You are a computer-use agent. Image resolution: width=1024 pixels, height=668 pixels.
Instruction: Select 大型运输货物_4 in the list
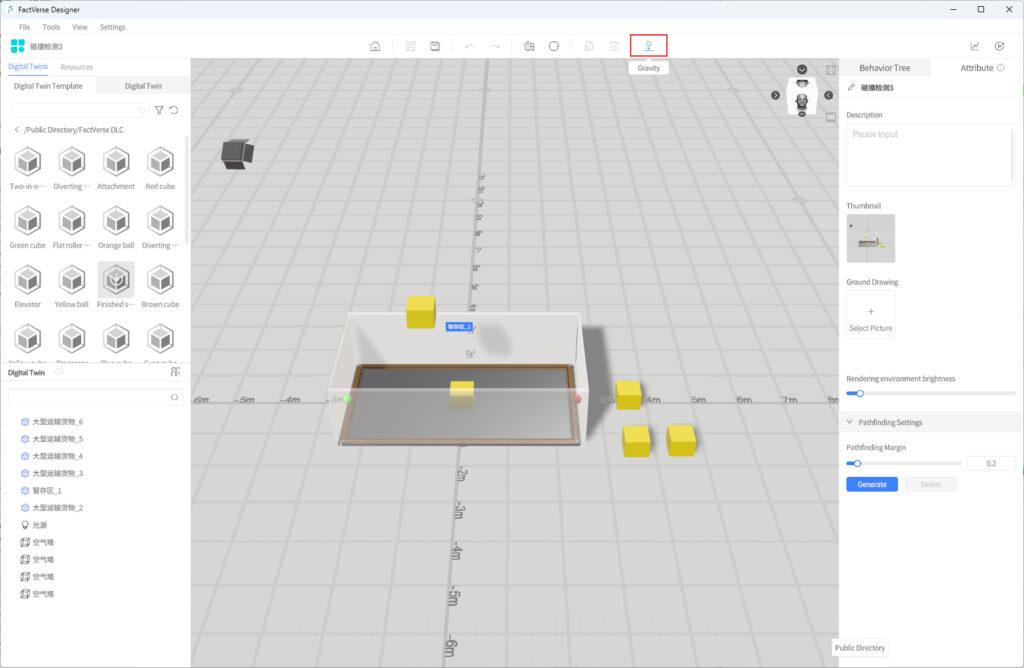point(57,456)
